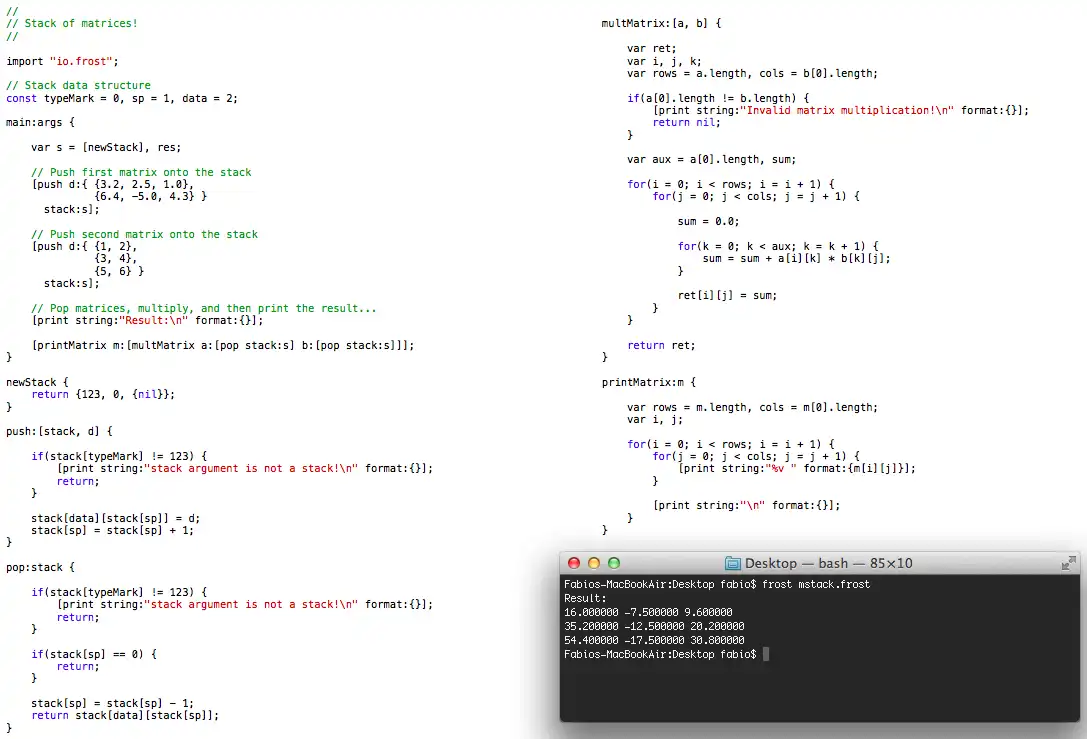
Task: Click the "printMatrix:m {" function header
Action: pyautogui.click(x=649, y=382)
